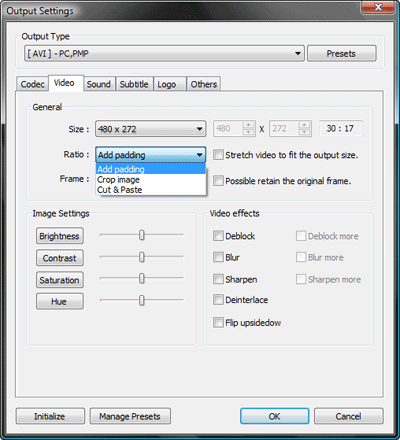This screenshot has height=440, width=400.
Task: Open the Output Type AVI dropdown
Action: coord(164,53)
